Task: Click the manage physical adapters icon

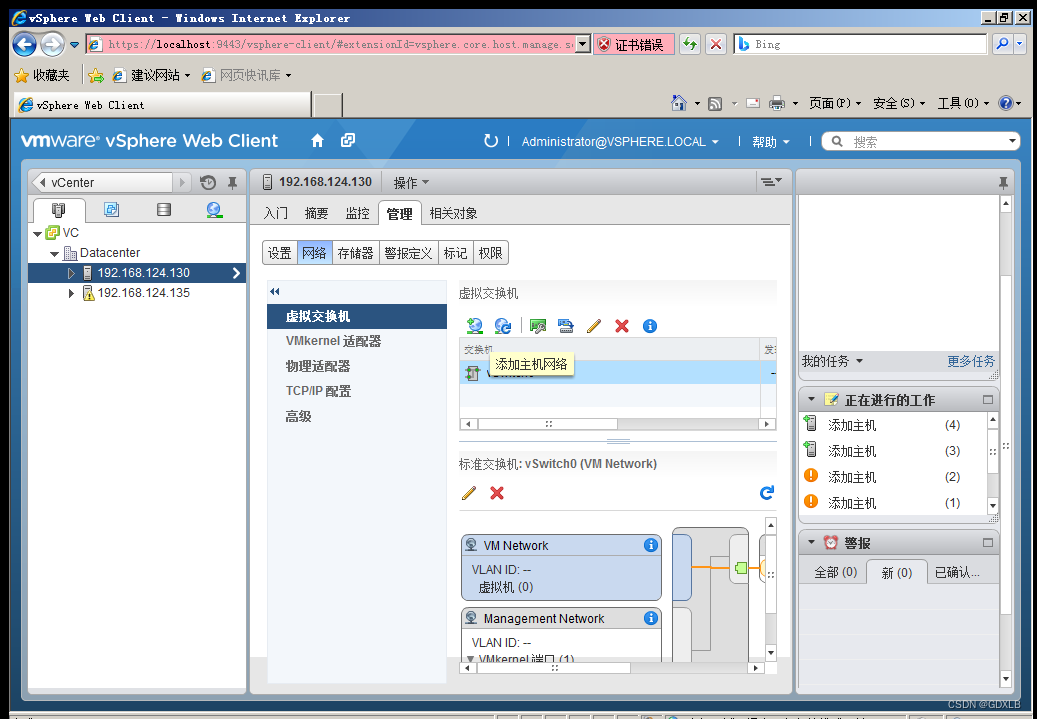Action: (538, 325)
